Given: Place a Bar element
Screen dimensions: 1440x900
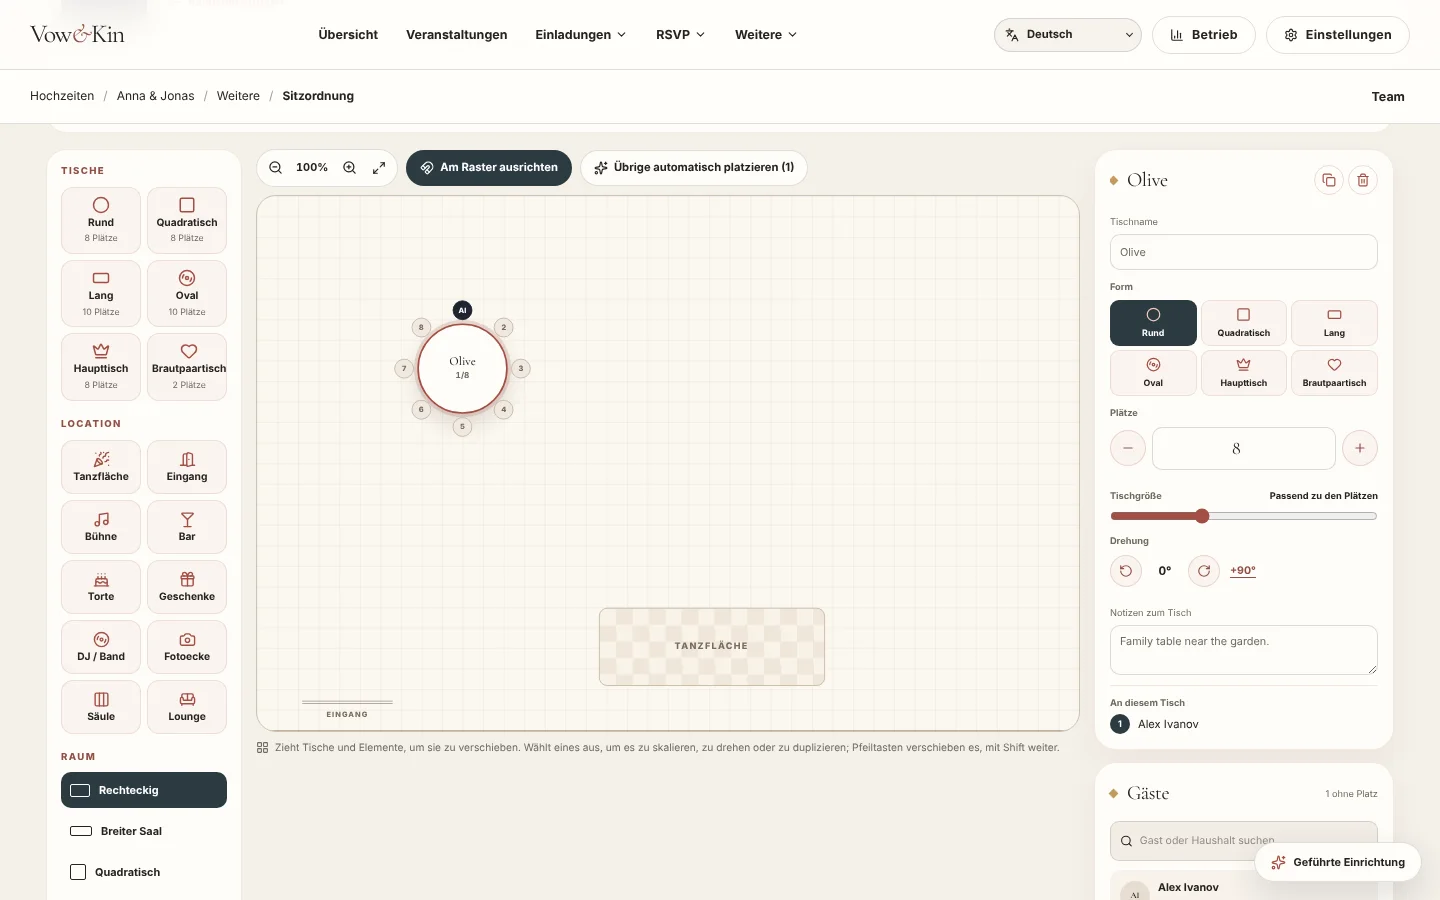Looking at the screenshot, I should [187, 527].
